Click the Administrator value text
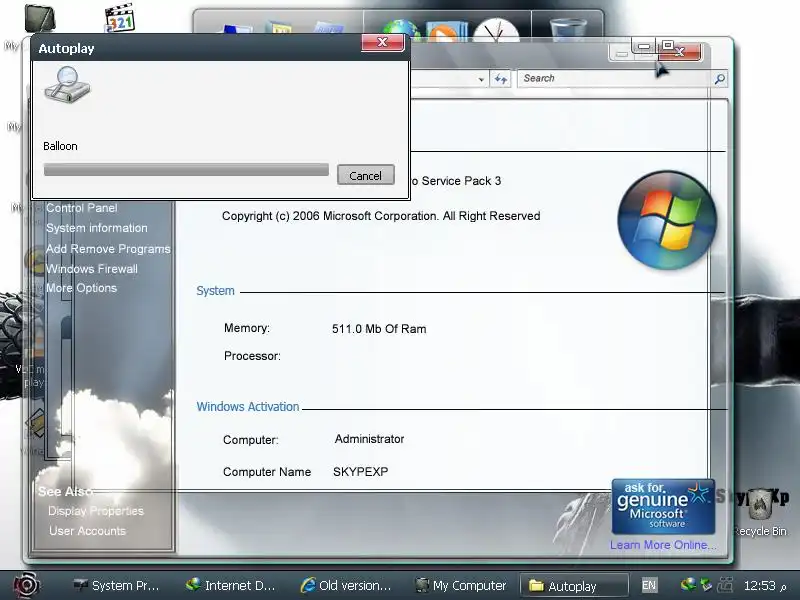This screenshot has width=800, height=600. coord(369,439)
